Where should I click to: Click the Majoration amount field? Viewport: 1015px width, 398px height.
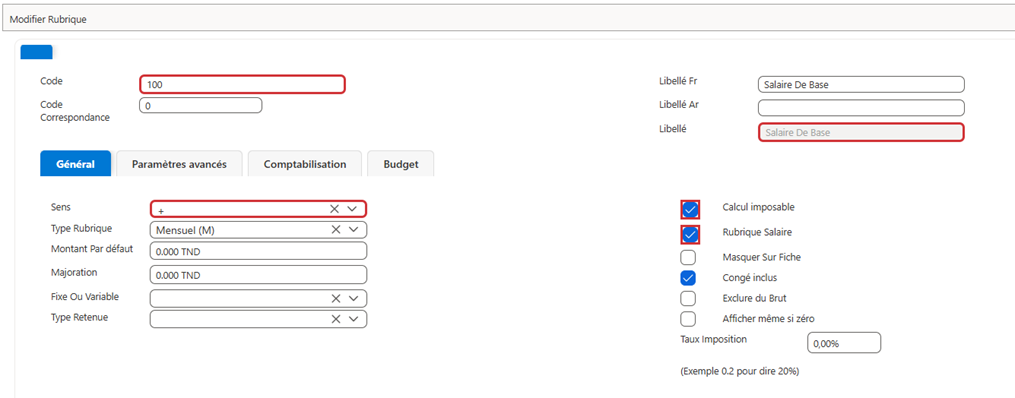tap(258, 275)
